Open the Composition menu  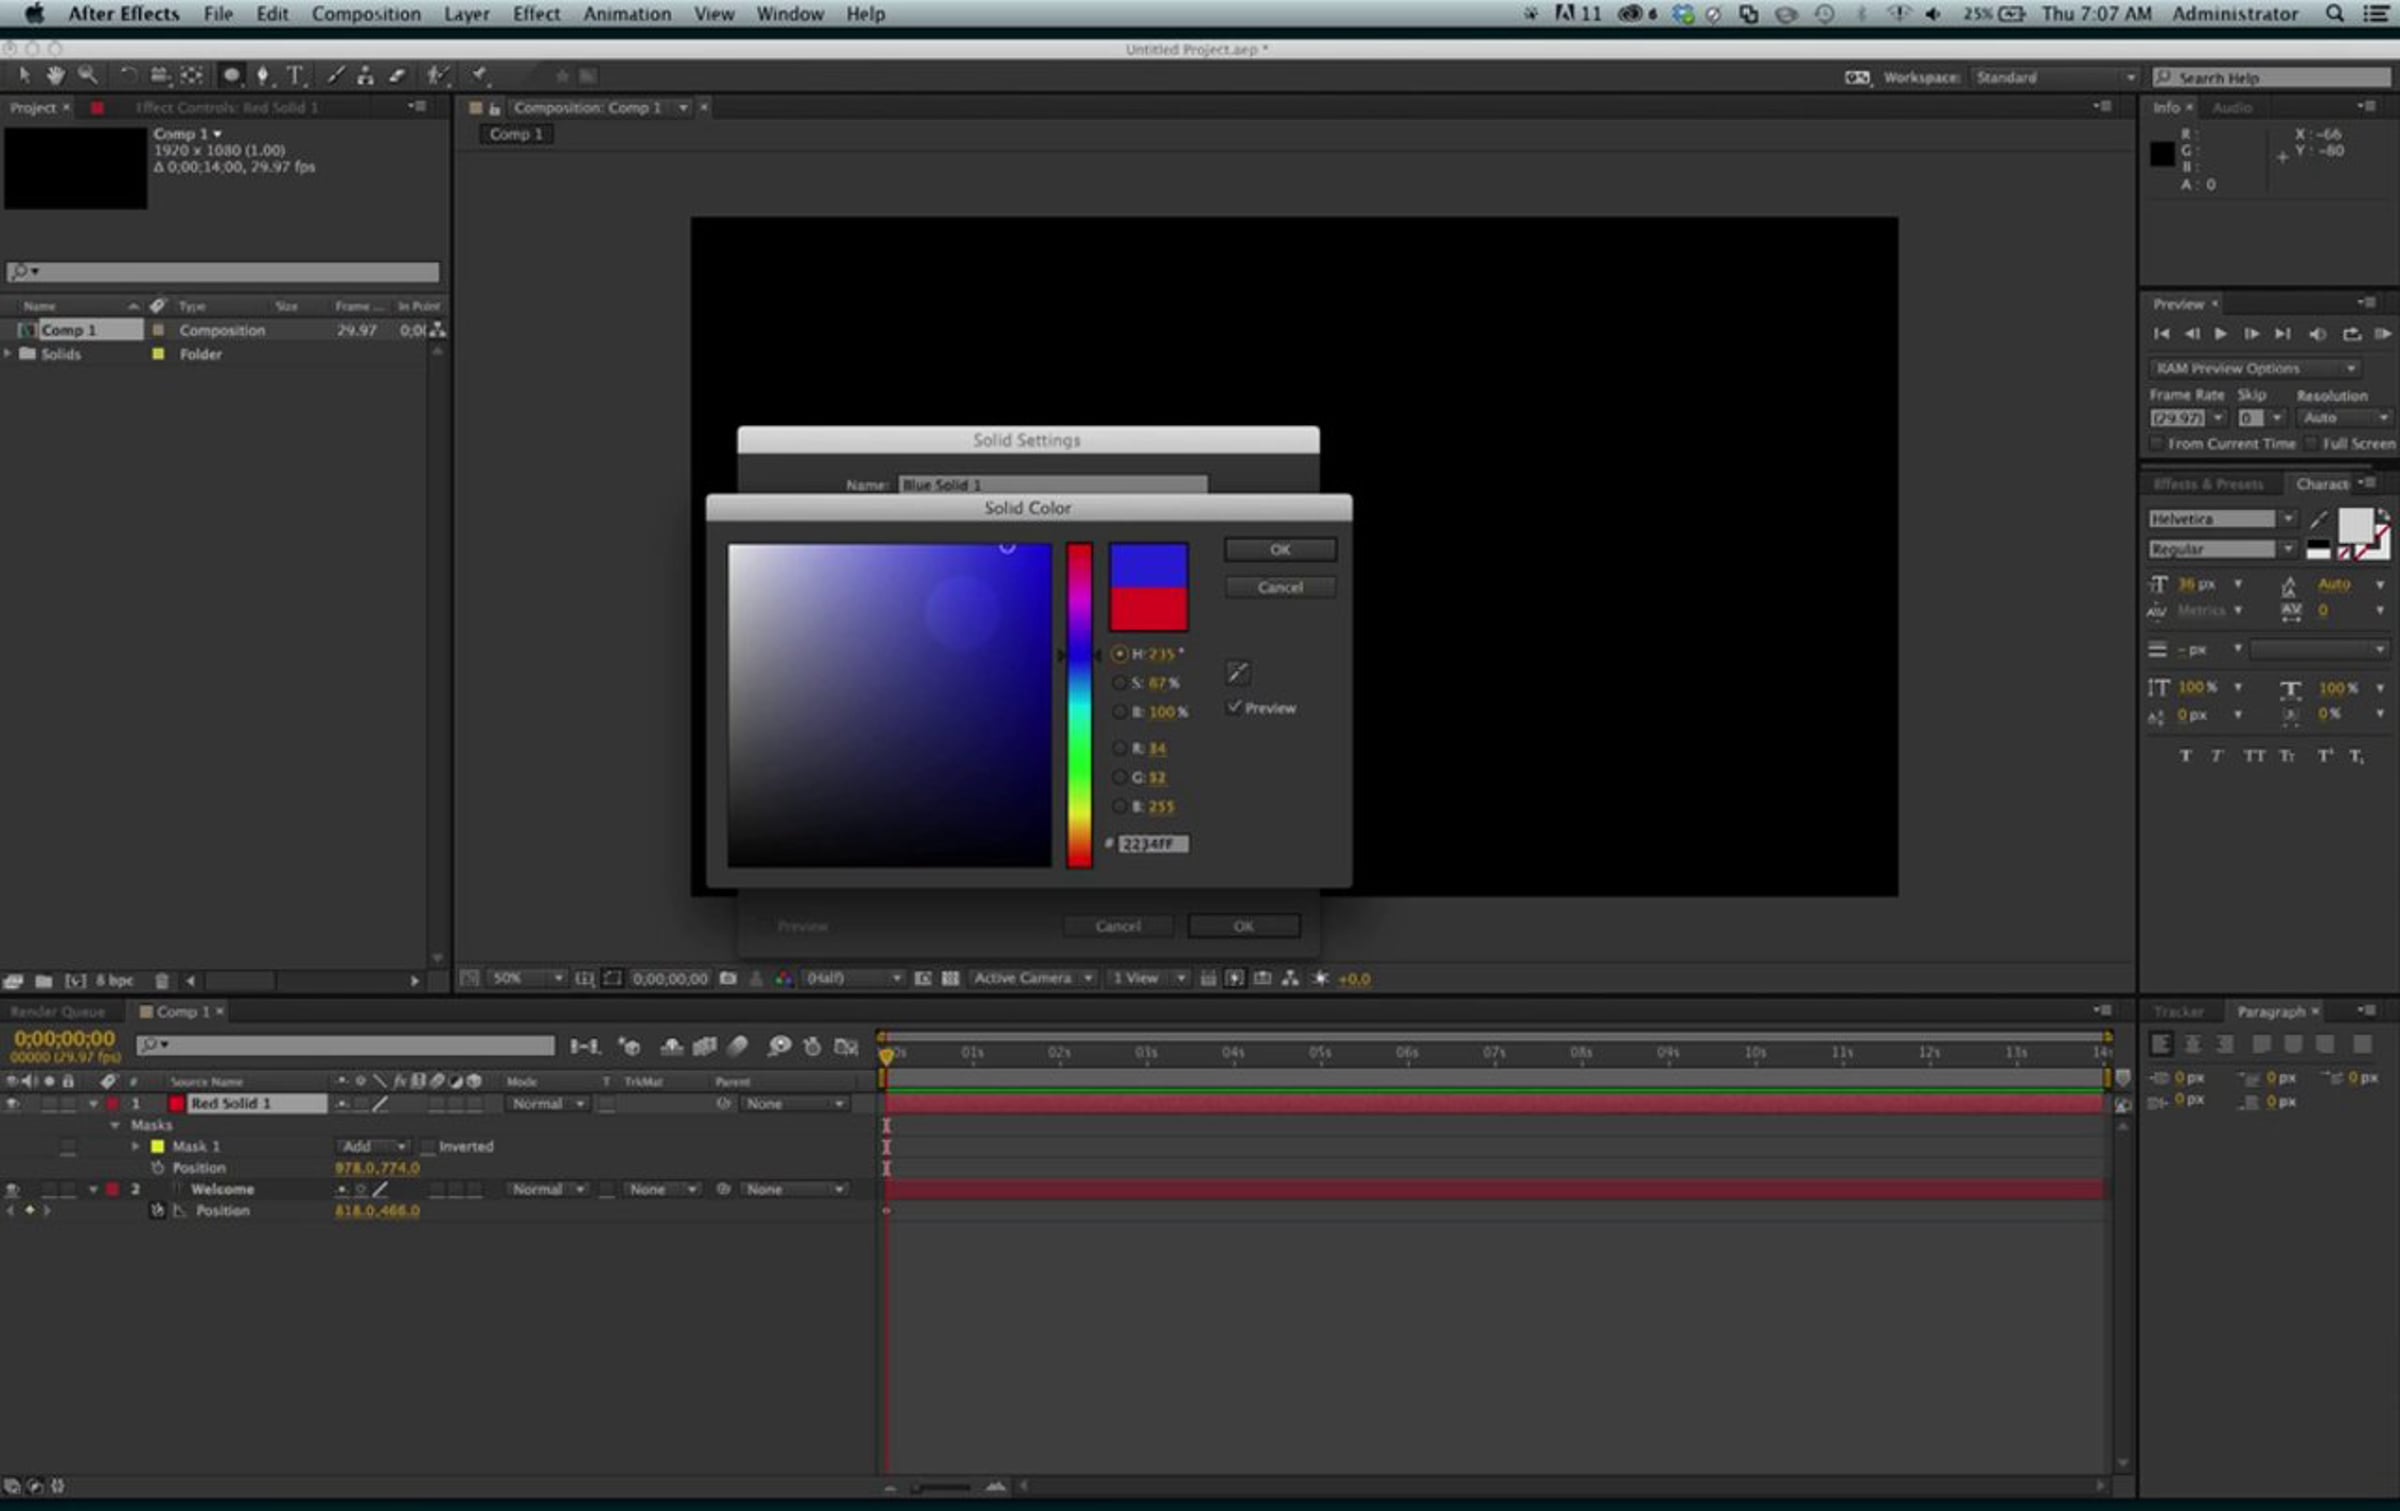(x=366, y=14)
